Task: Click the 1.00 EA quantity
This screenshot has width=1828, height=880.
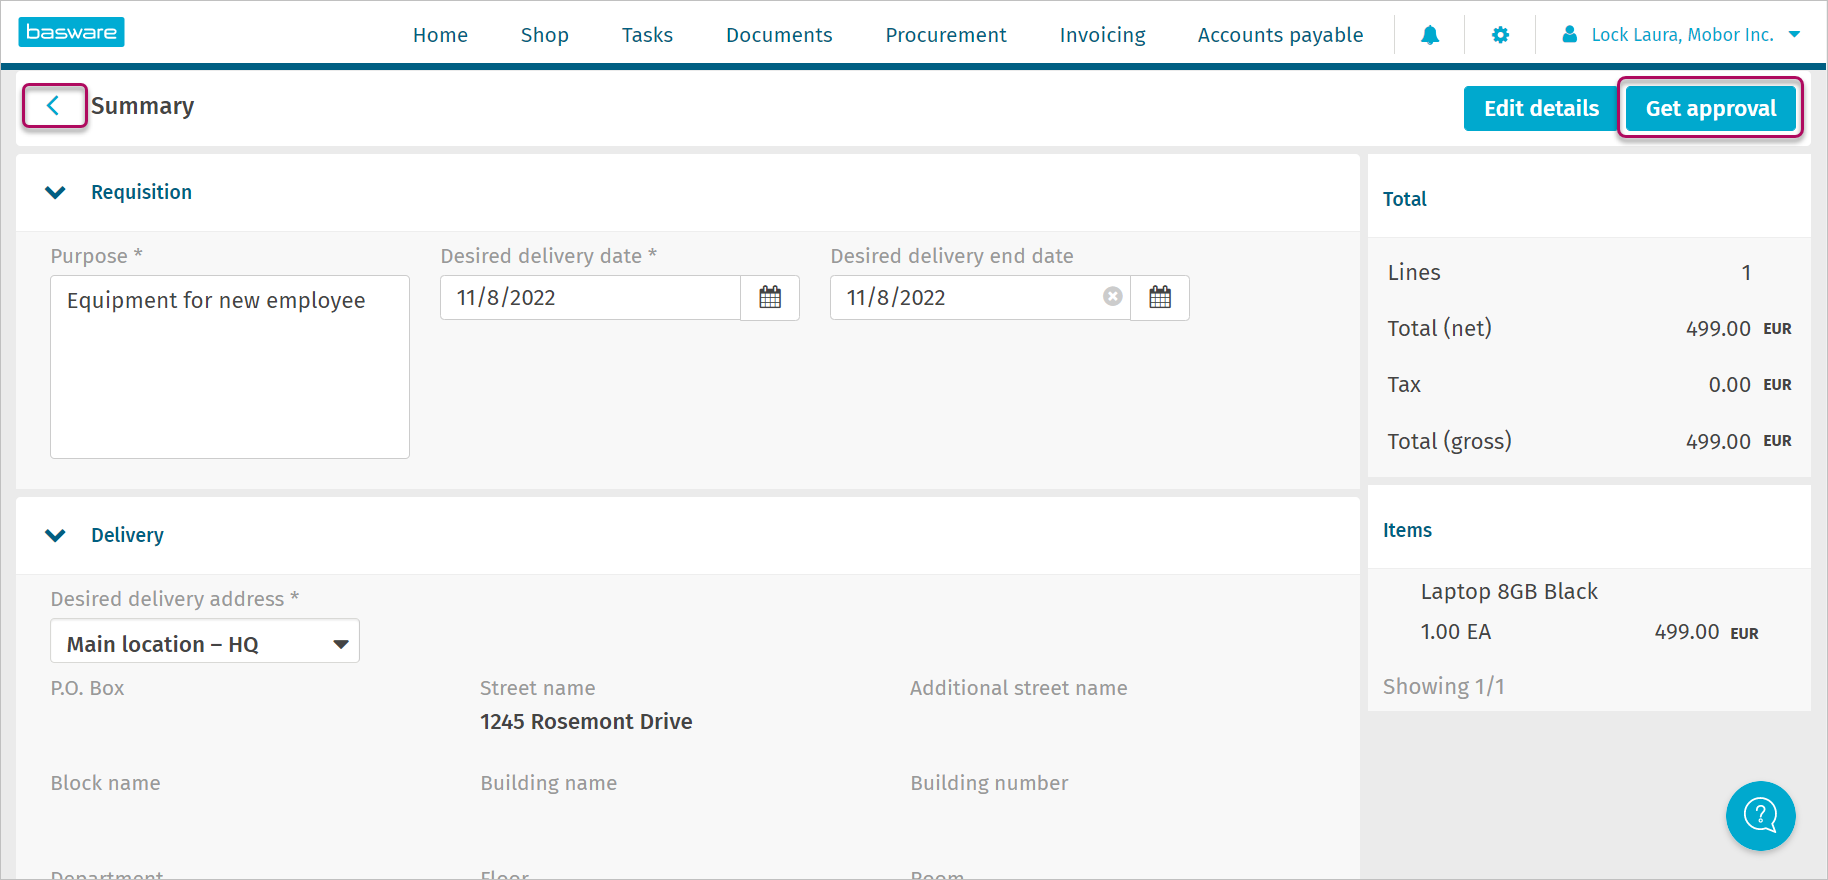Action: coord(1455,631)
